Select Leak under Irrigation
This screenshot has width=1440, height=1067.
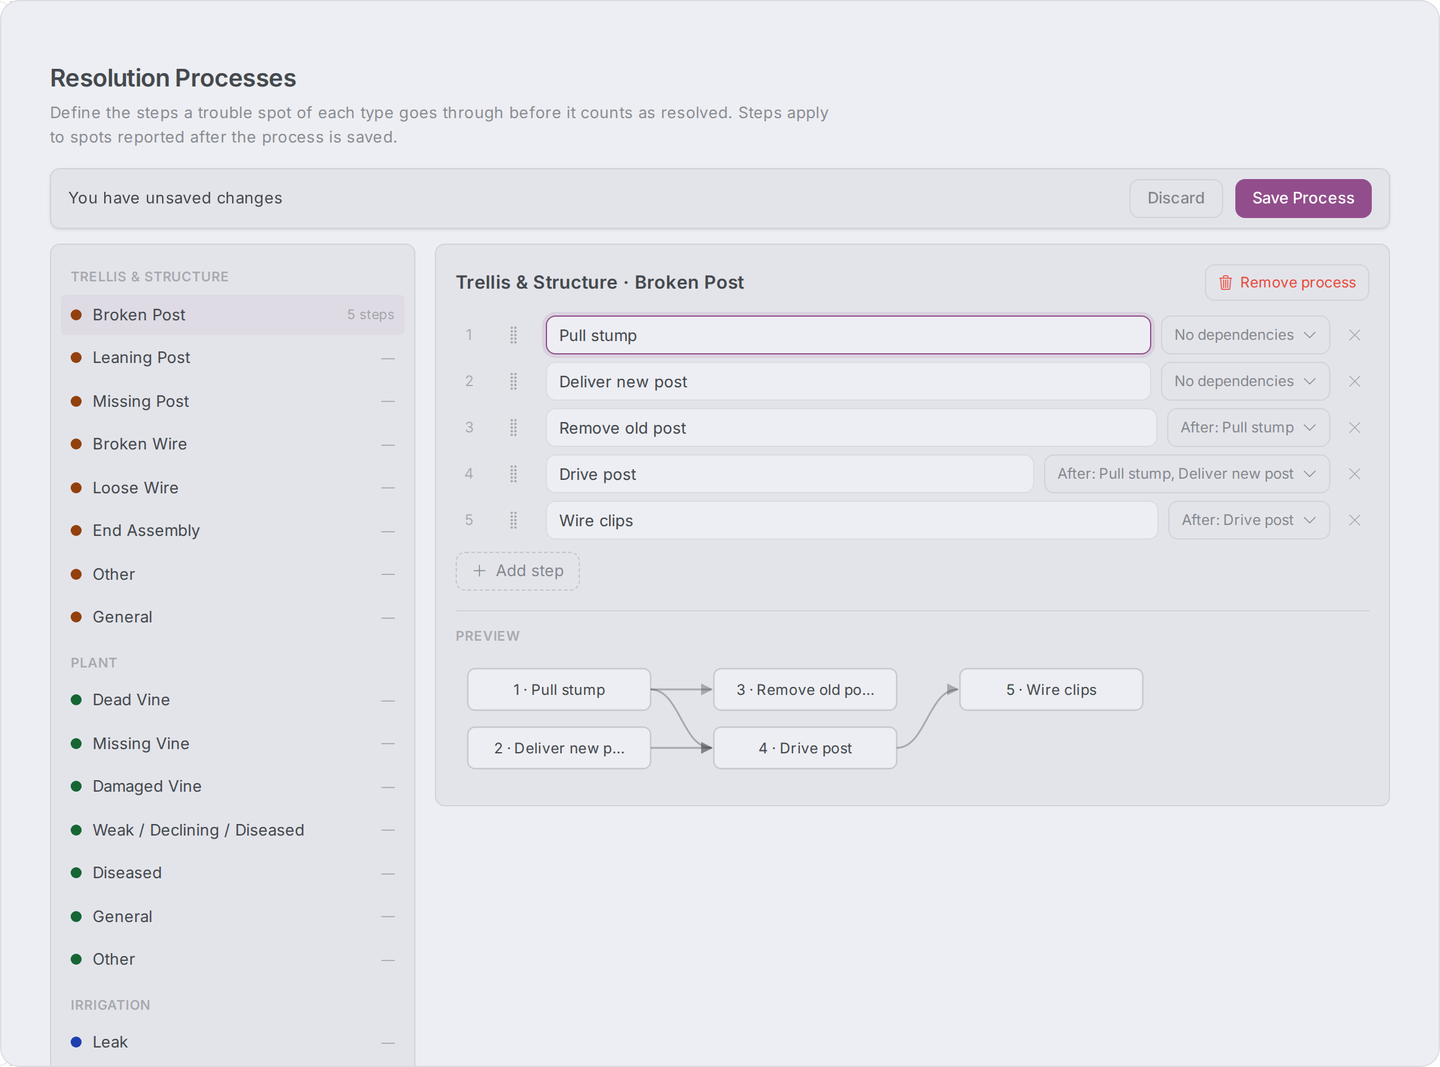tap(232, 1042)
